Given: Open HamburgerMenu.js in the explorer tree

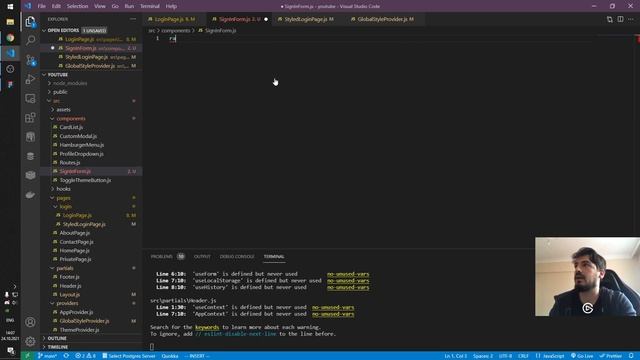Looking at the screenshot, I should [x=82, y=145].
